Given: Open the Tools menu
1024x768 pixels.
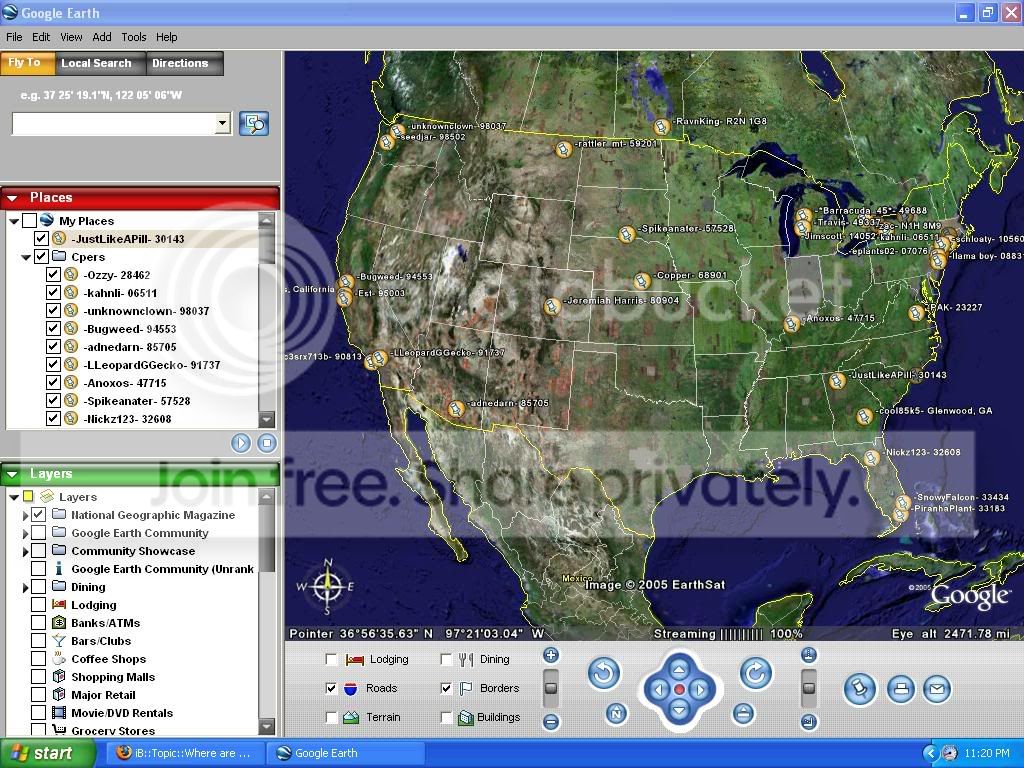Looking at the screenshot, I should pos(134,37).
